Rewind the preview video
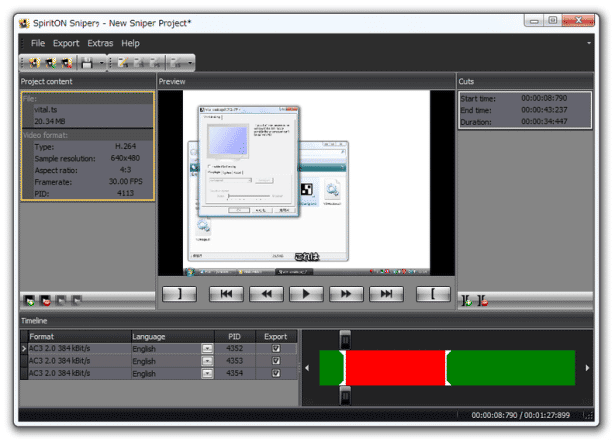 266,294
